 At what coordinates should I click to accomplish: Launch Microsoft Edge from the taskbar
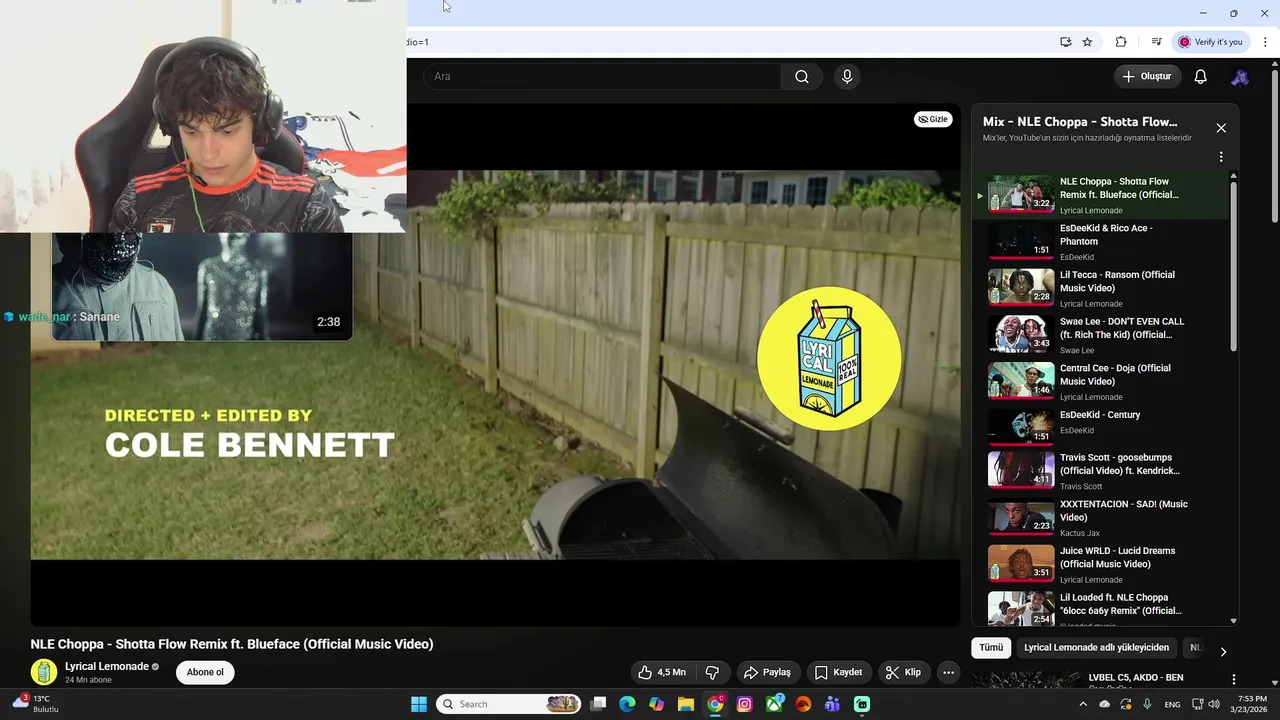point(627,704)
